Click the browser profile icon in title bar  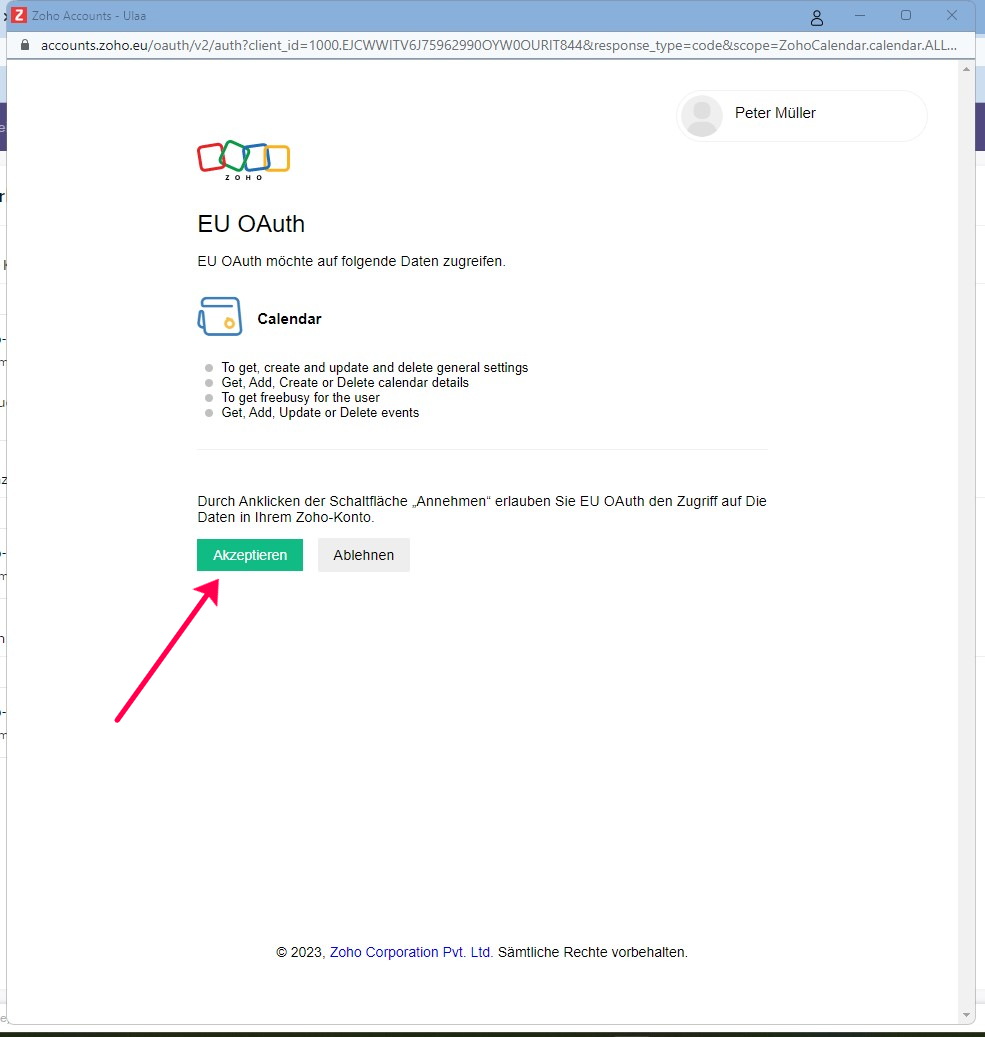click(x=817, y=18)
